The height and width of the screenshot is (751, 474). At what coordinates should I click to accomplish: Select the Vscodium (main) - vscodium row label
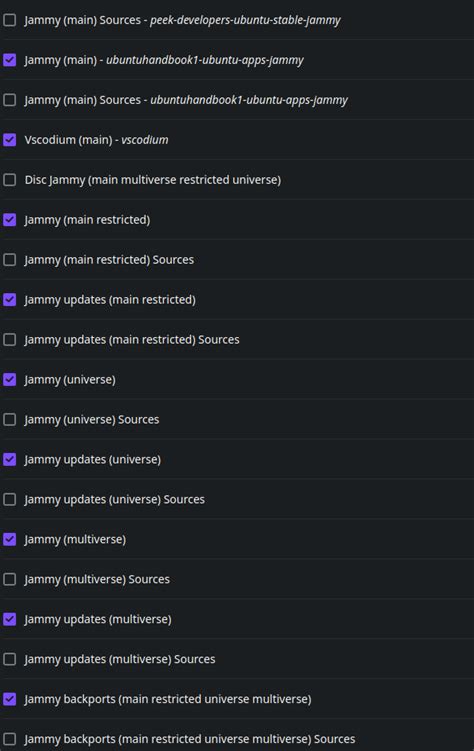[96, 140]
